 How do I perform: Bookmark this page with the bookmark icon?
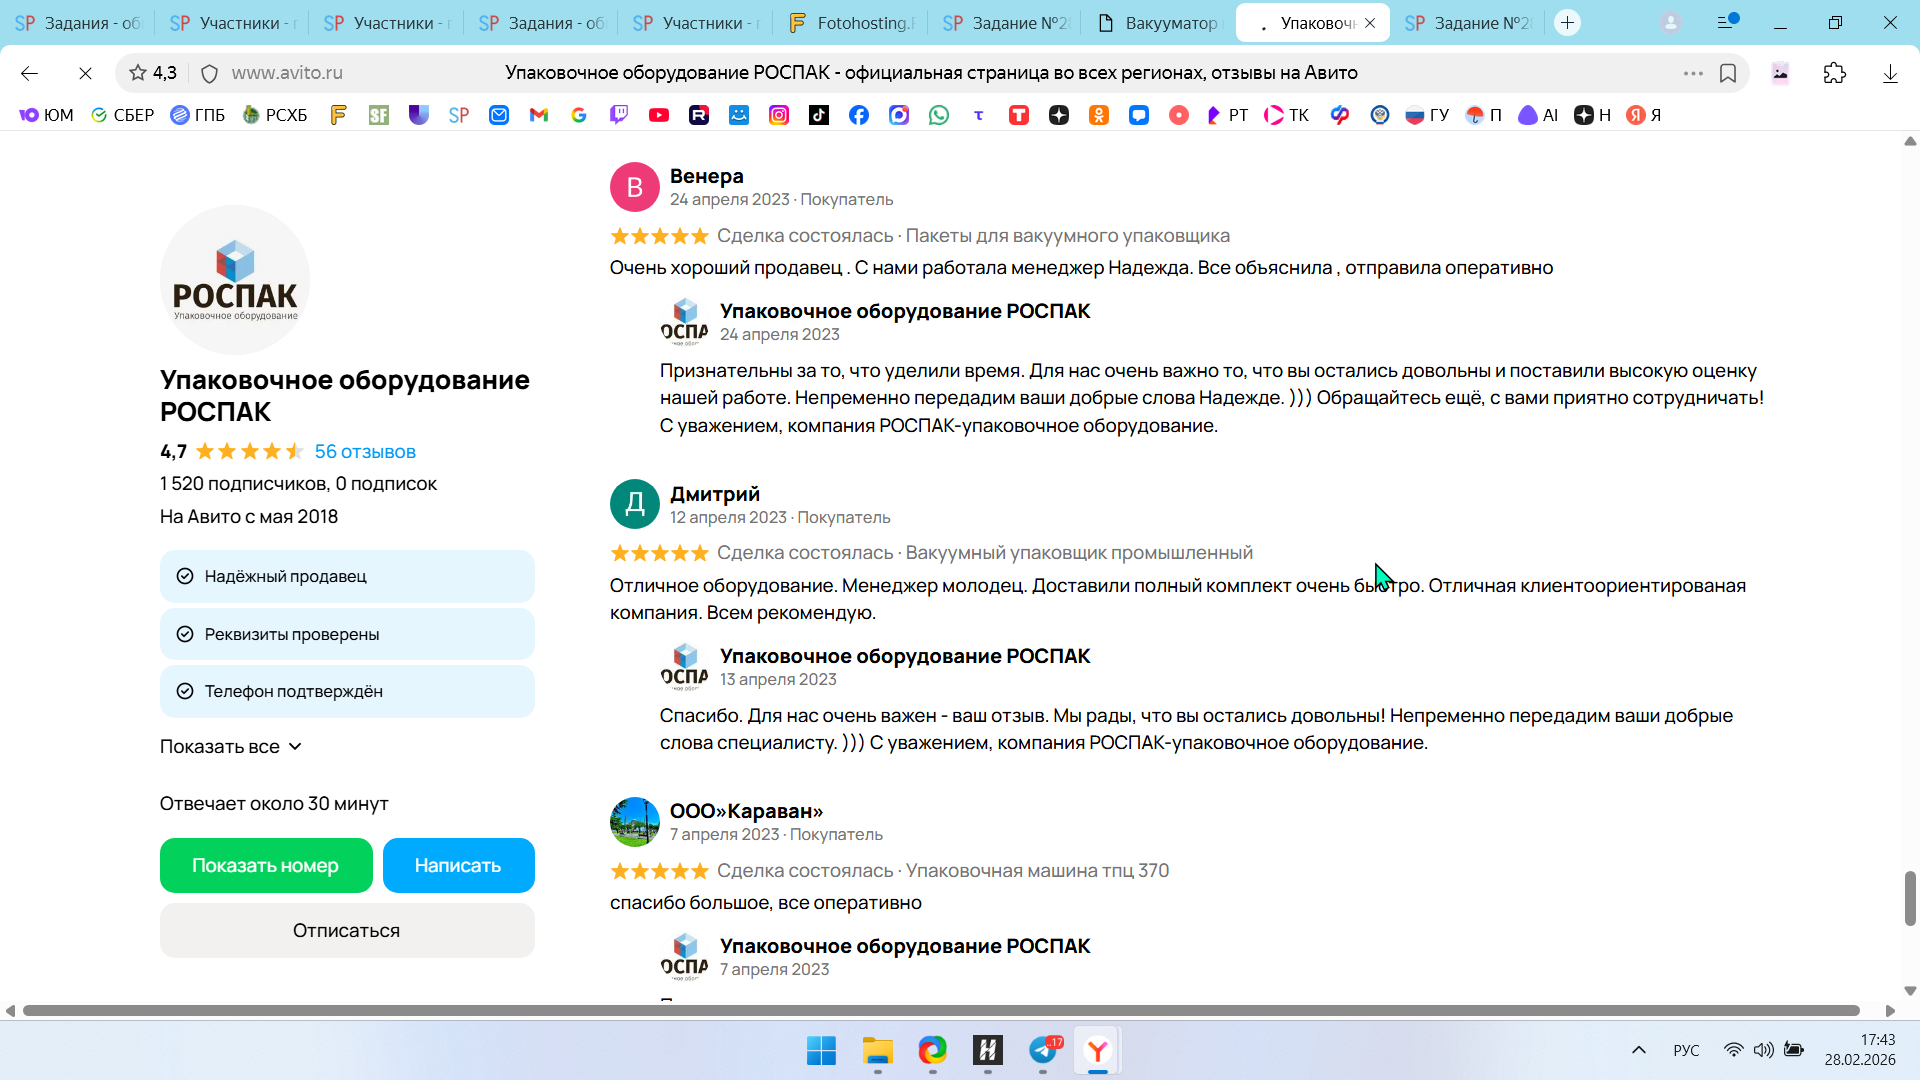coord(1727,73)
